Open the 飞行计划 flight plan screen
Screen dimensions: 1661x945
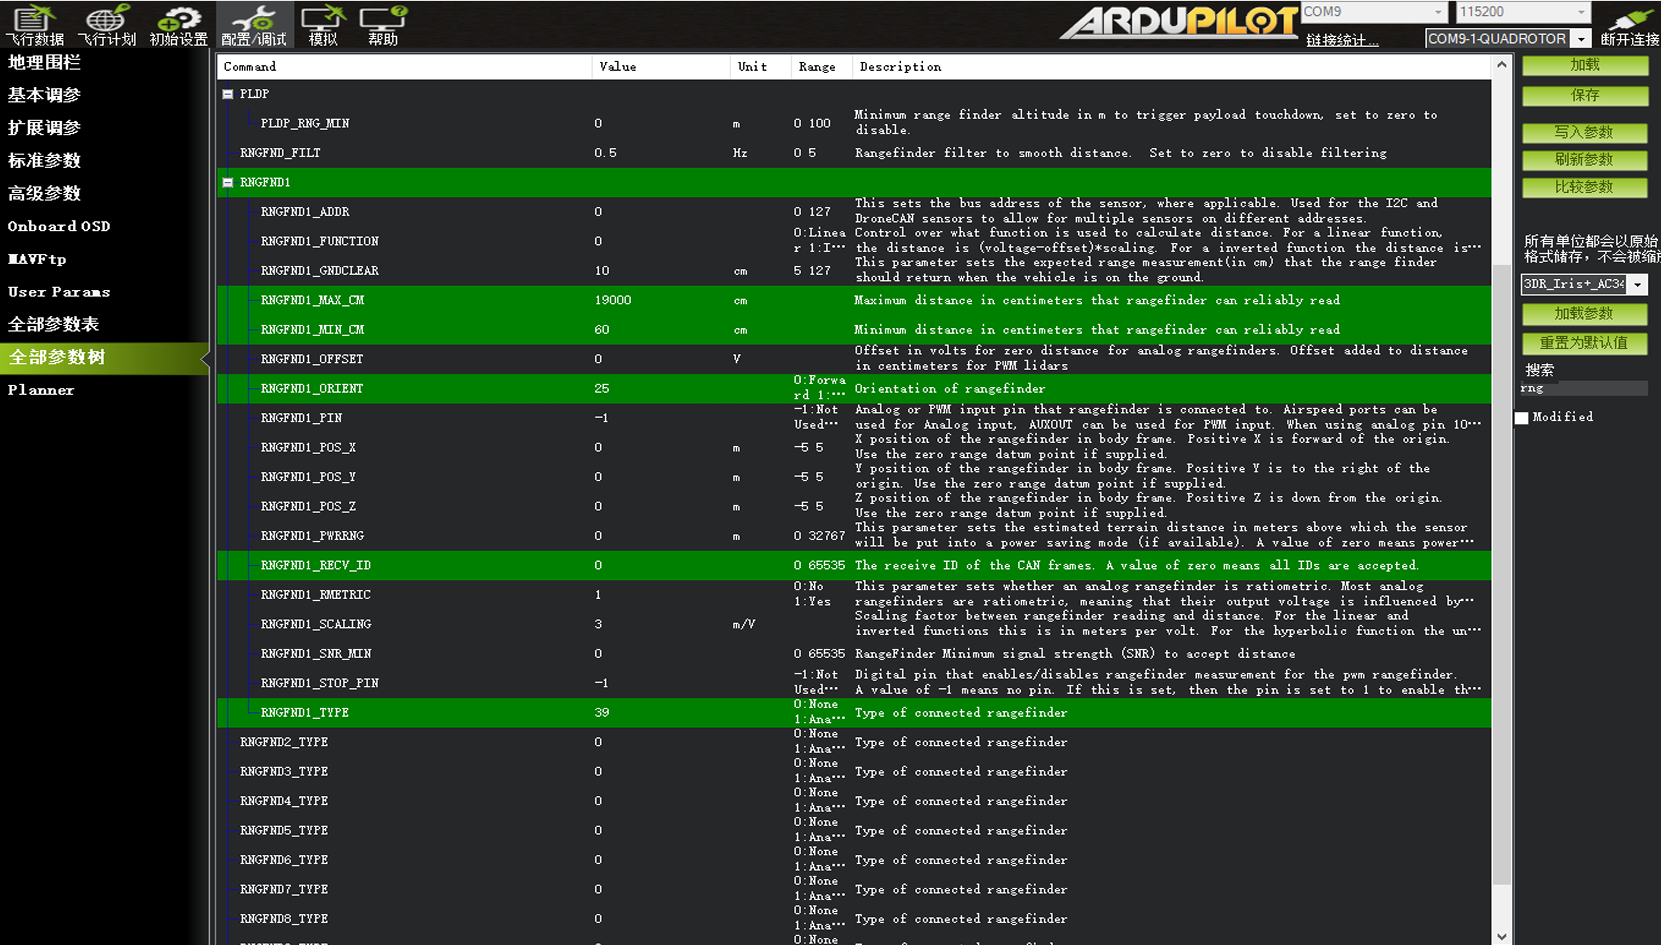click(x=106, y=25)
